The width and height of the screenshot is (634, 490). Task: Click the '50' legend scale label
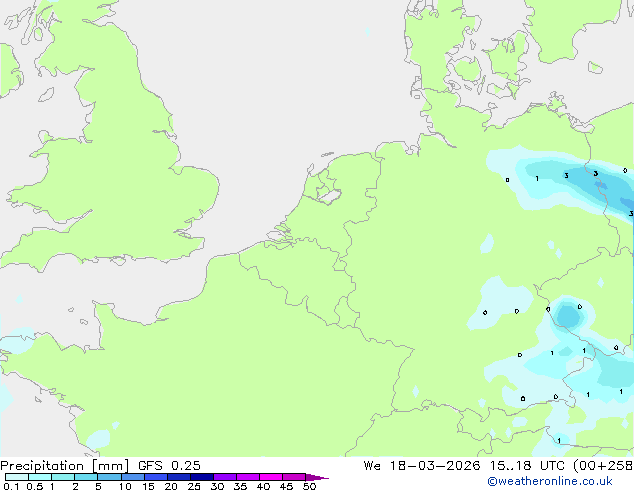[x=309, y=486]
